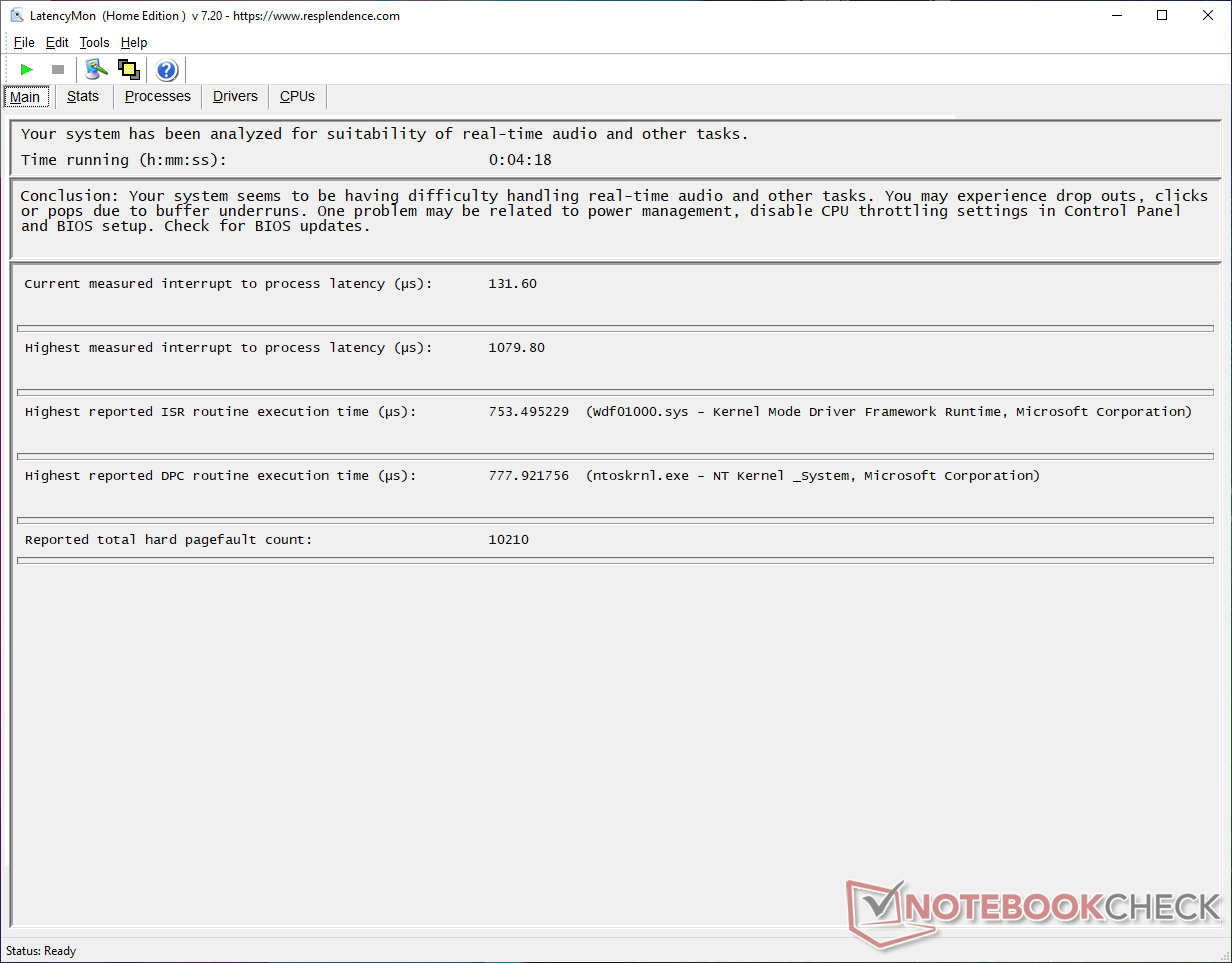Click the ISR execution time progress bar
Viewport: 1232px width, 963px height.
click(x=615, y=456)
